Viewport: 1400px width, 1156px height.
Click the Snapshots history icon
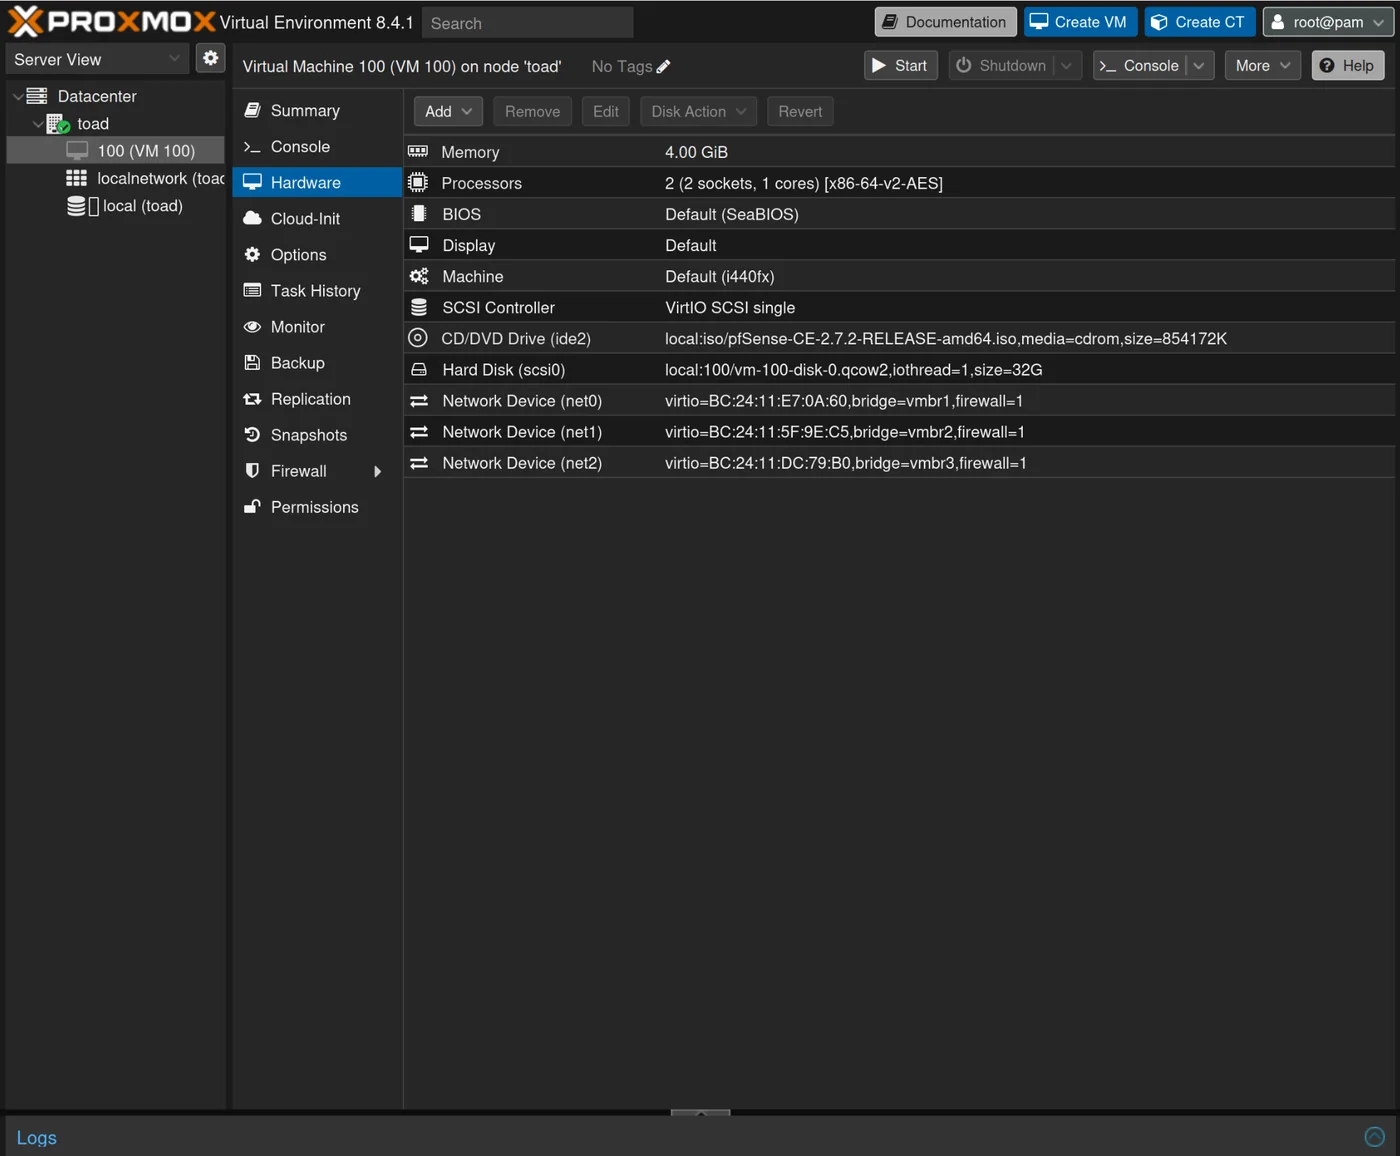point(252,435)
